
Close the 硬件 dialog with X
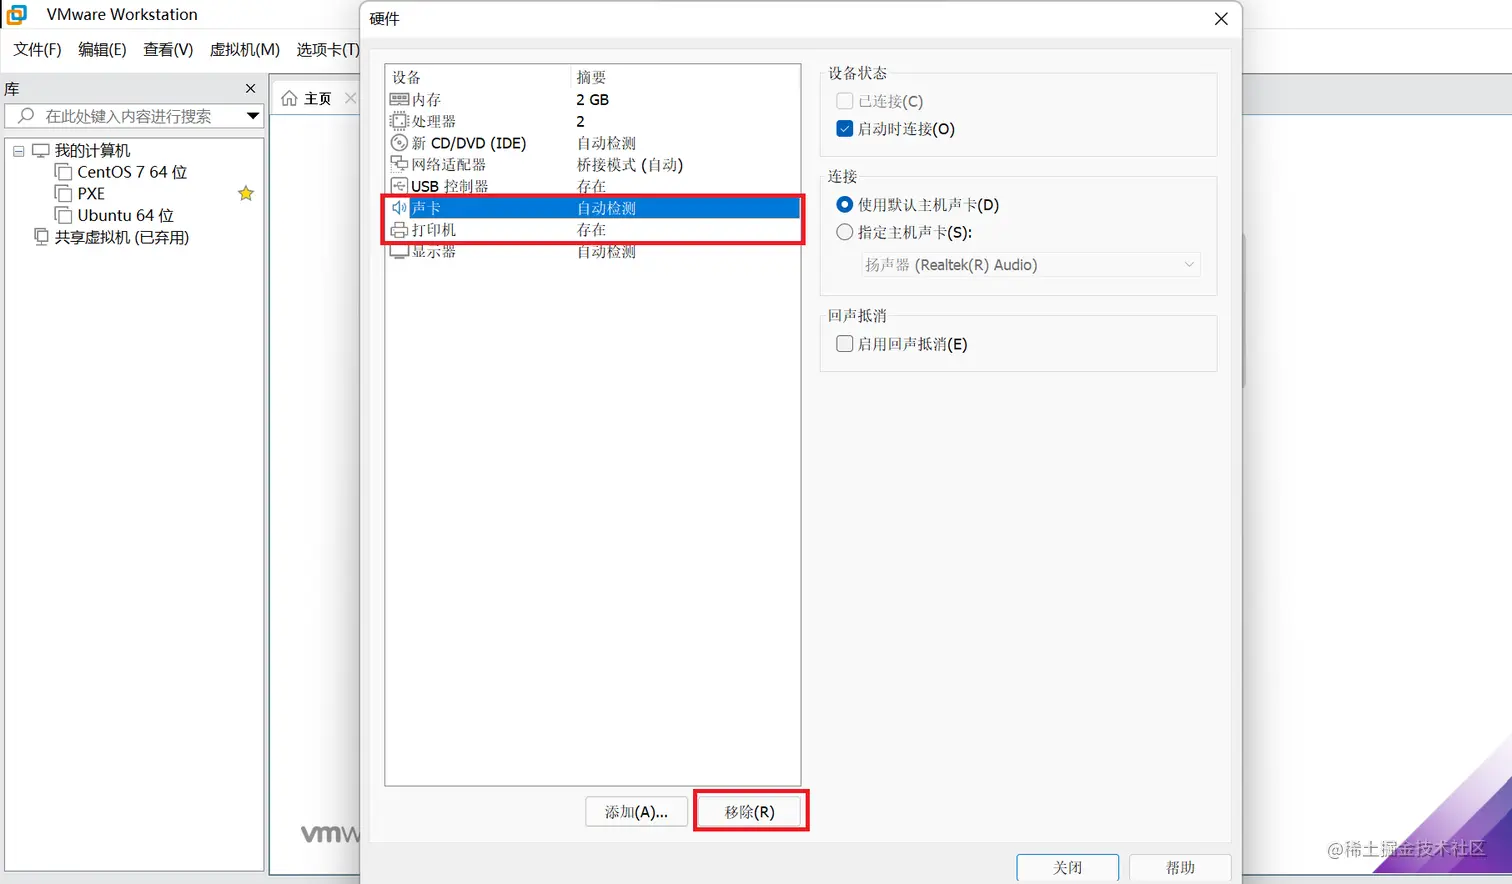[x=1221, y=19]
